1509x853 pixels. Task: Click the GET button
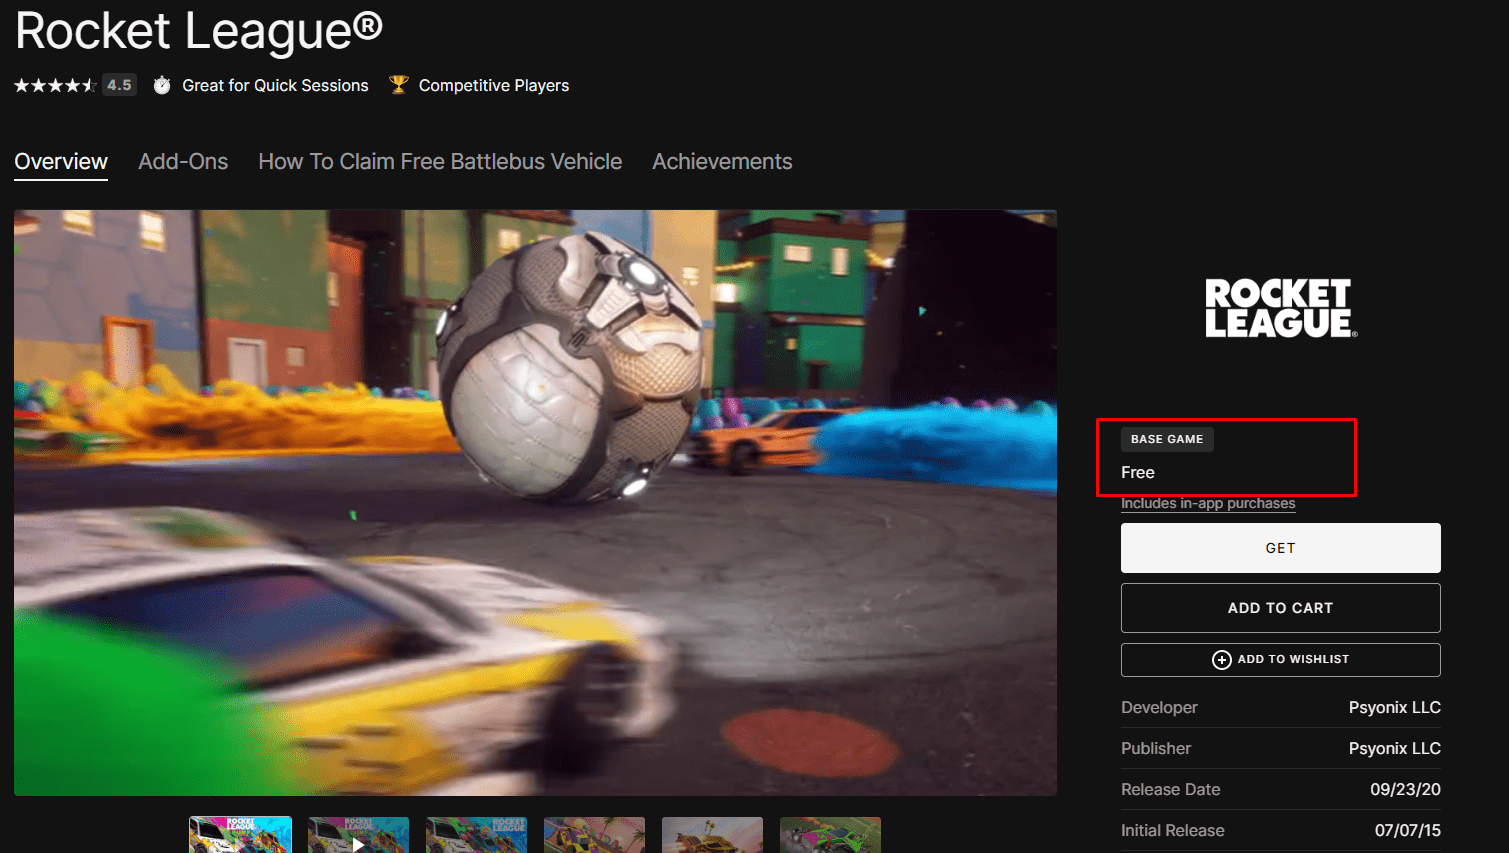pos(1281,548)
